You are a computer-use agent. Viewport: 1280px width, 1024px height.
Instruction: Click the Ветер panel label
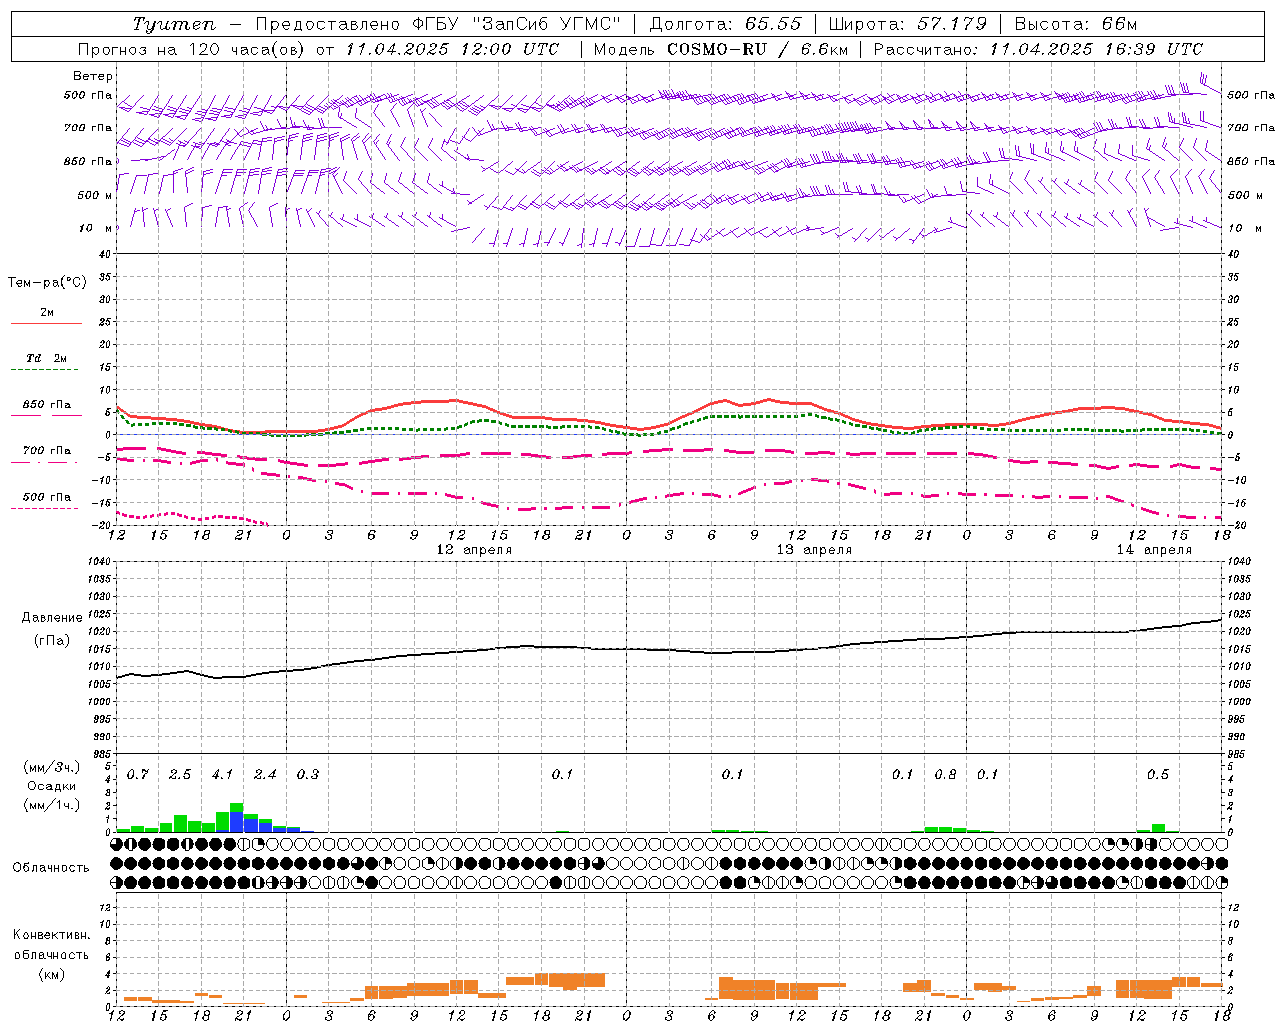tap(93, 76)
